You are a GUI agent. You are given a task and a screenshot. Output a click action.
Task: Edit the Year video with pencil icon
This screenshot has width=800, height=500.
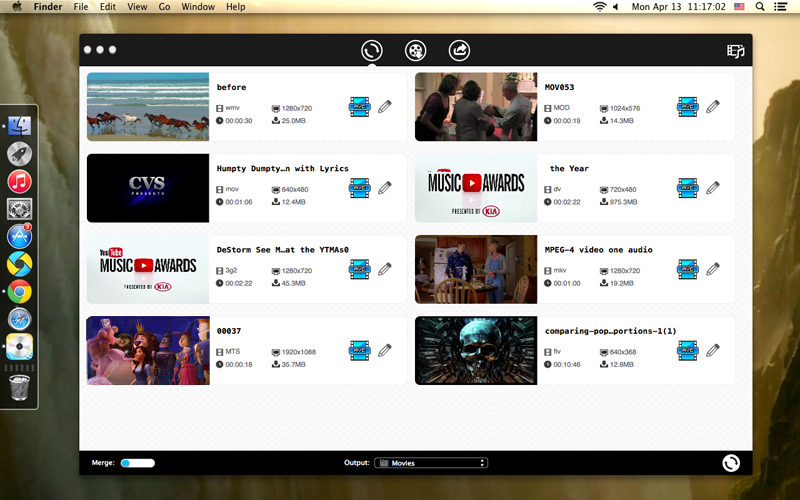(x=713, y=188)
